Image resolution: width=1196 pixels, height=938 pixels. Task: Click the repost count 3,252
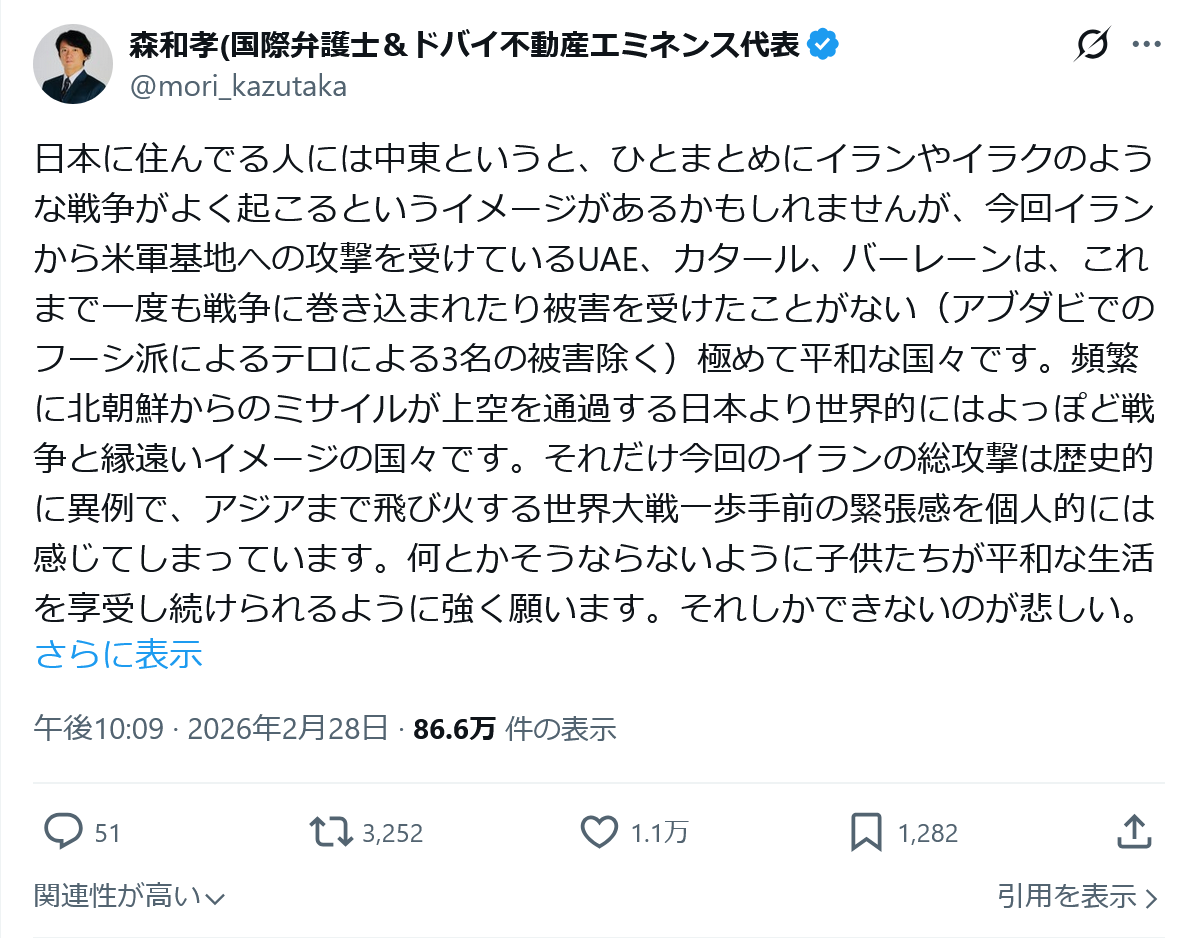[x=393, y=833]
